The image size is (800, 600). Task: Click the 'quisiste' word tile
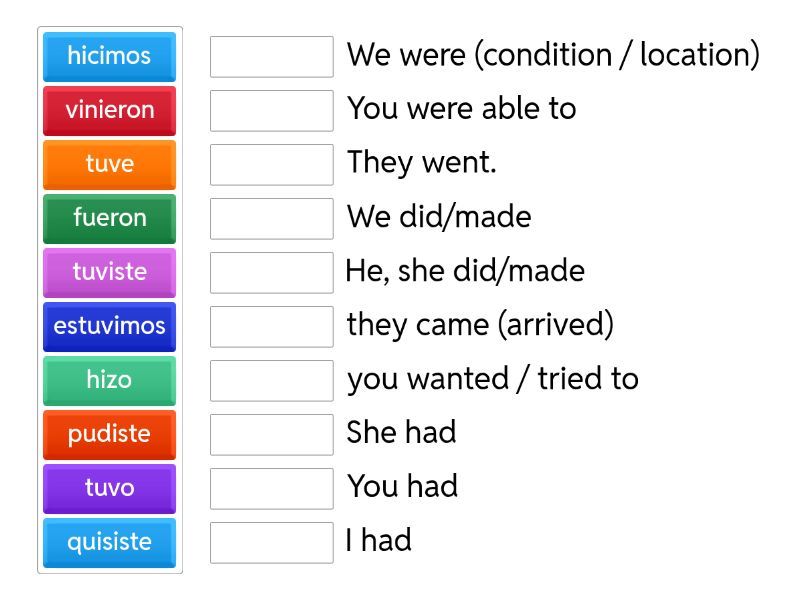click(109, 542)
